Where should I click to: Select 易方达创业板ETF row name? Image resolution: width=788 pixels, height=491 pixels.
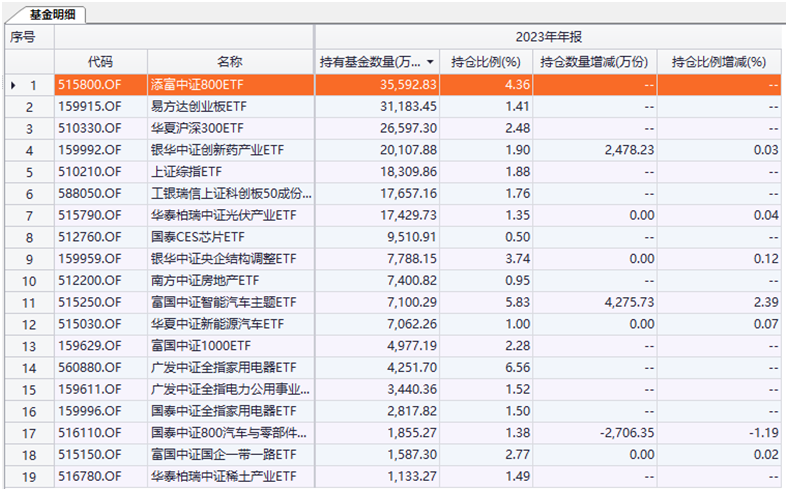(199, 107)
